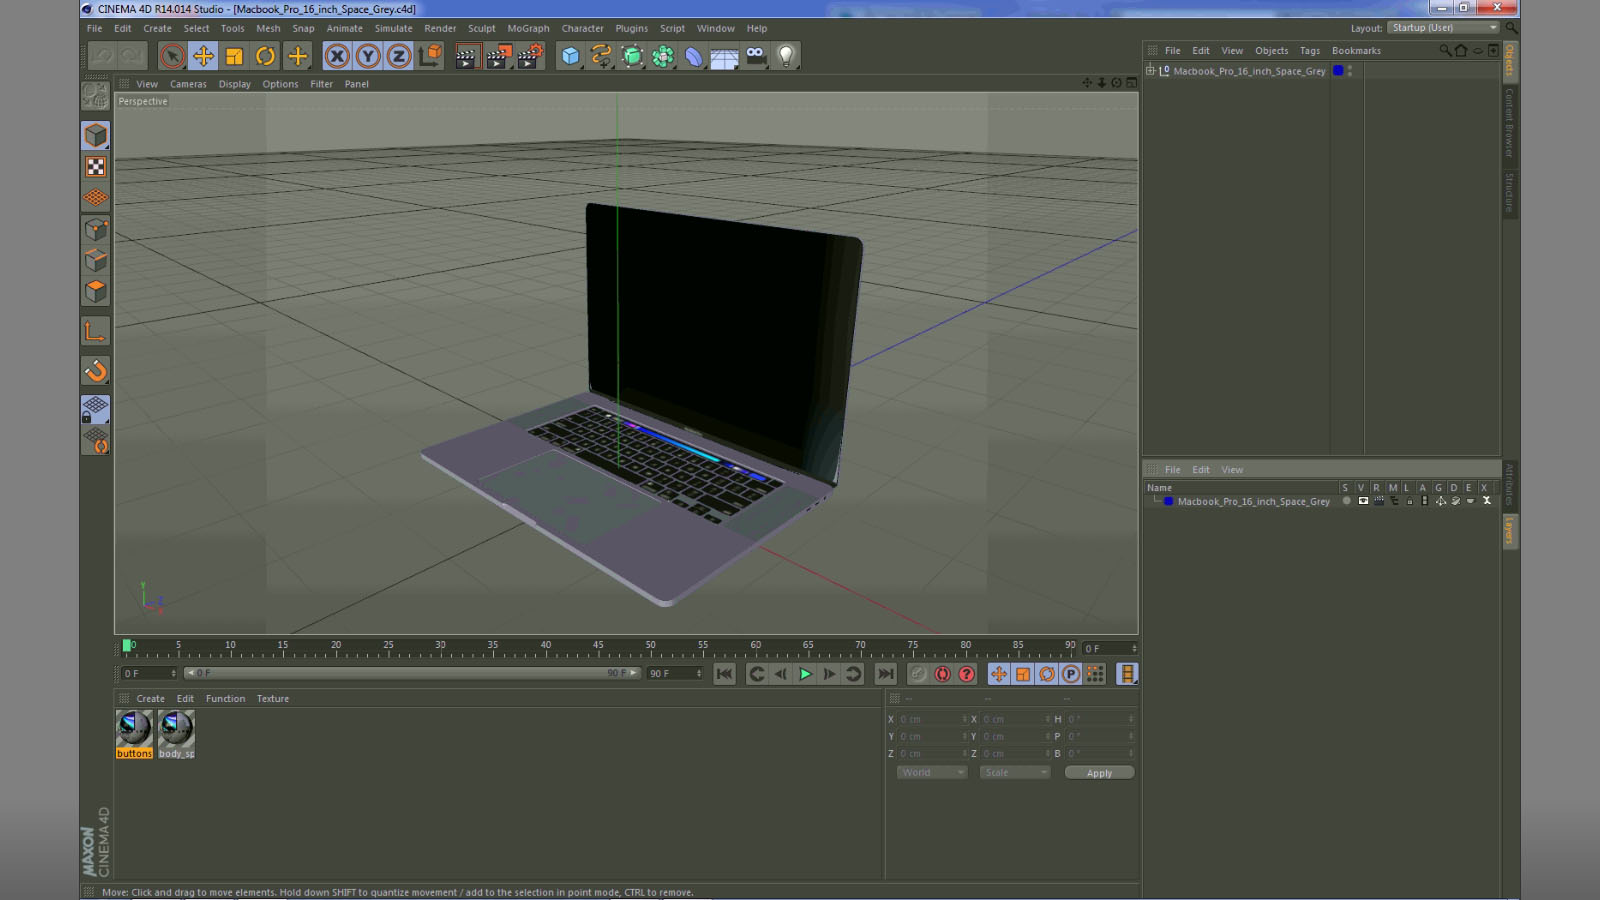
Task: Select the Rotate tool in top toolbar
Action: pyautogui.click(x=265, y=56)
